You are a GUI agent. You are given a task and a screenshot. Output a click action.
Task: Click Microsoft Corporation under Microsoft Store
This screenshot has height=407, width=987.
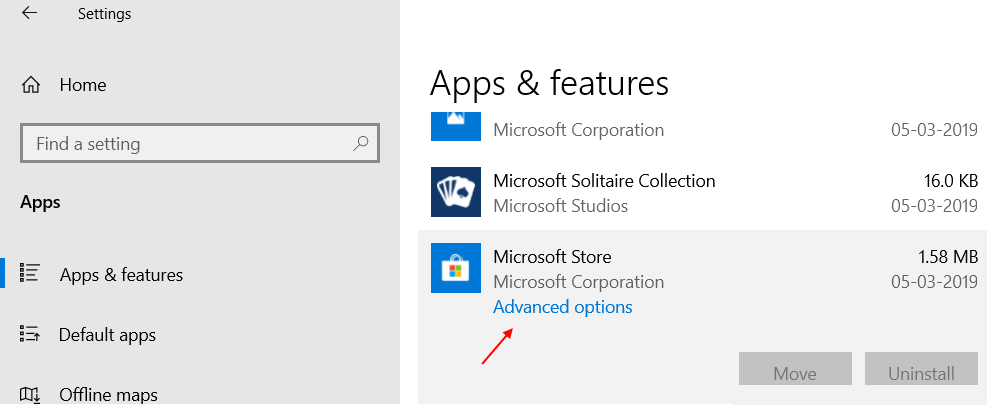pyautogui.click(x=578, y=282)
